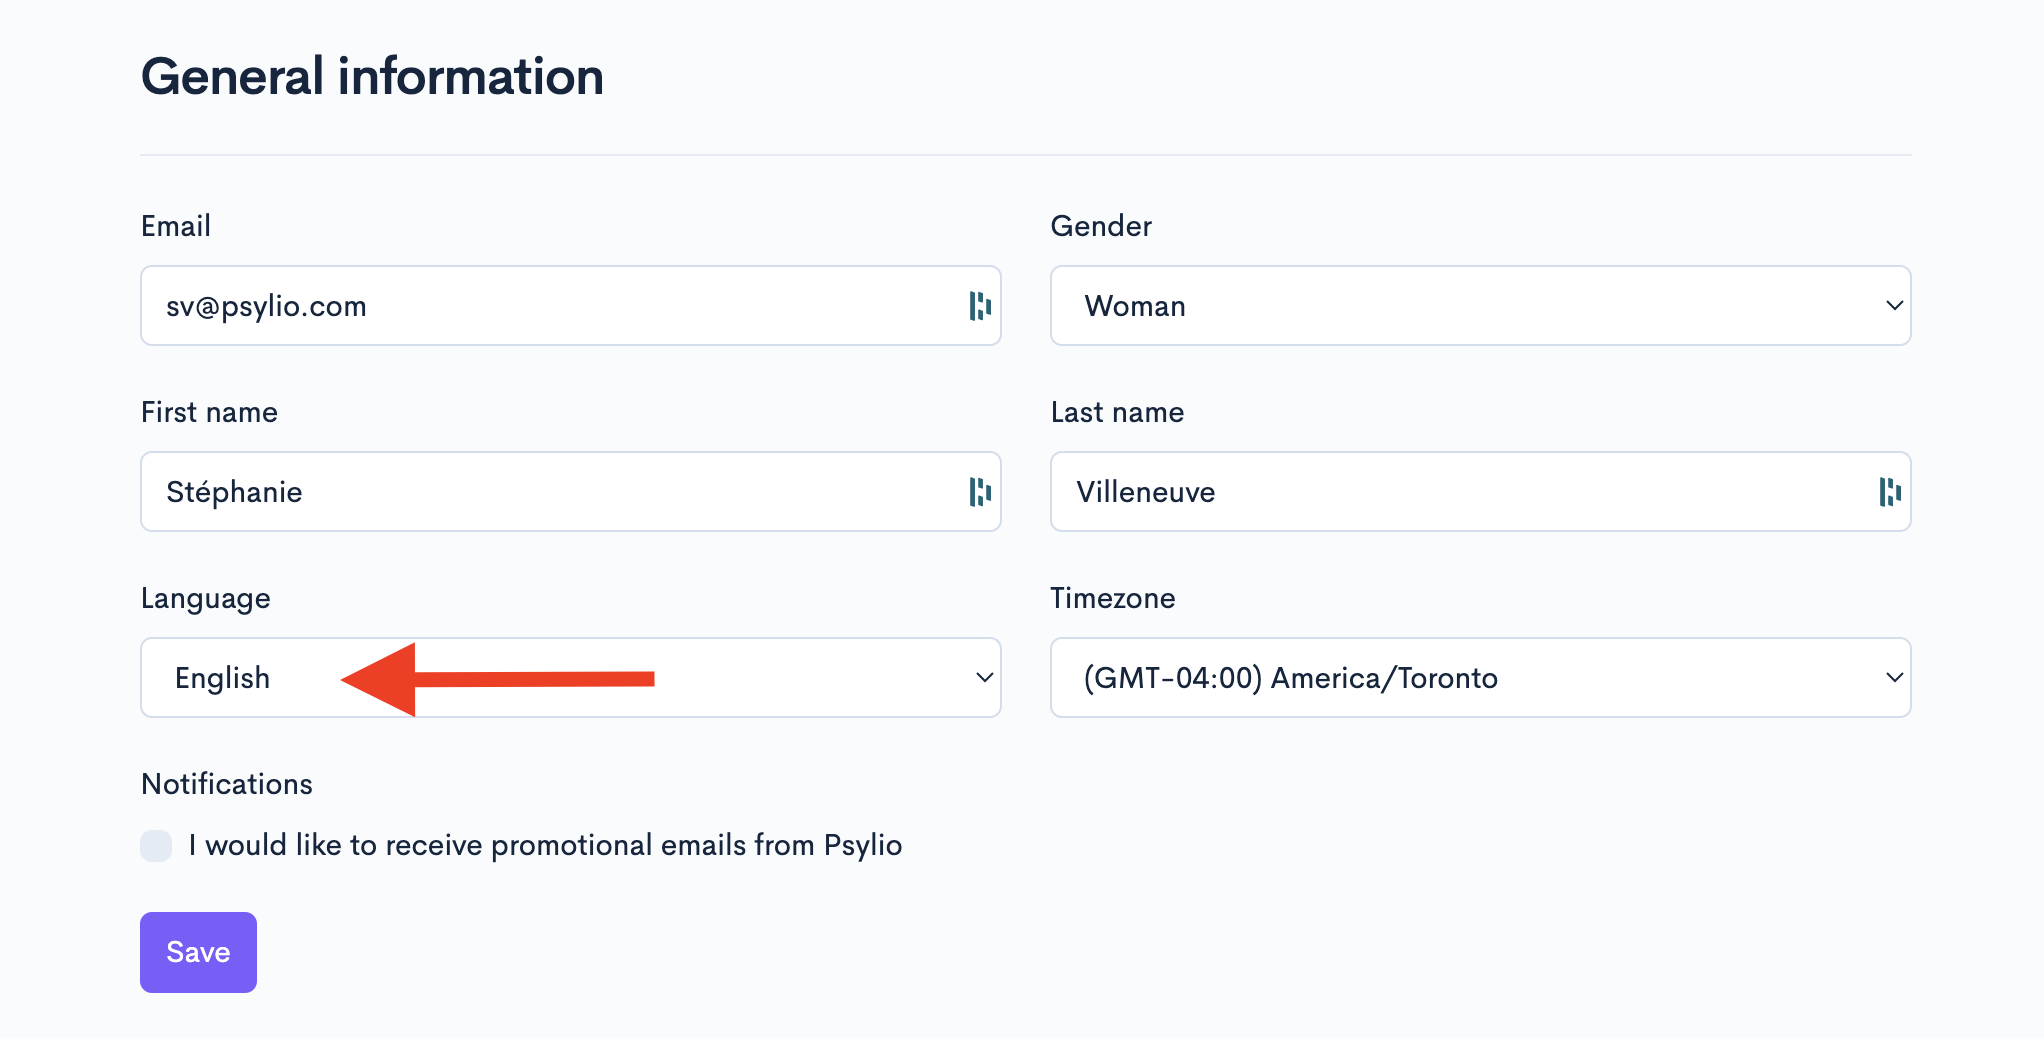Click the Gender field label
The image size is (2044, 1038).
[x=1101, y=226]
